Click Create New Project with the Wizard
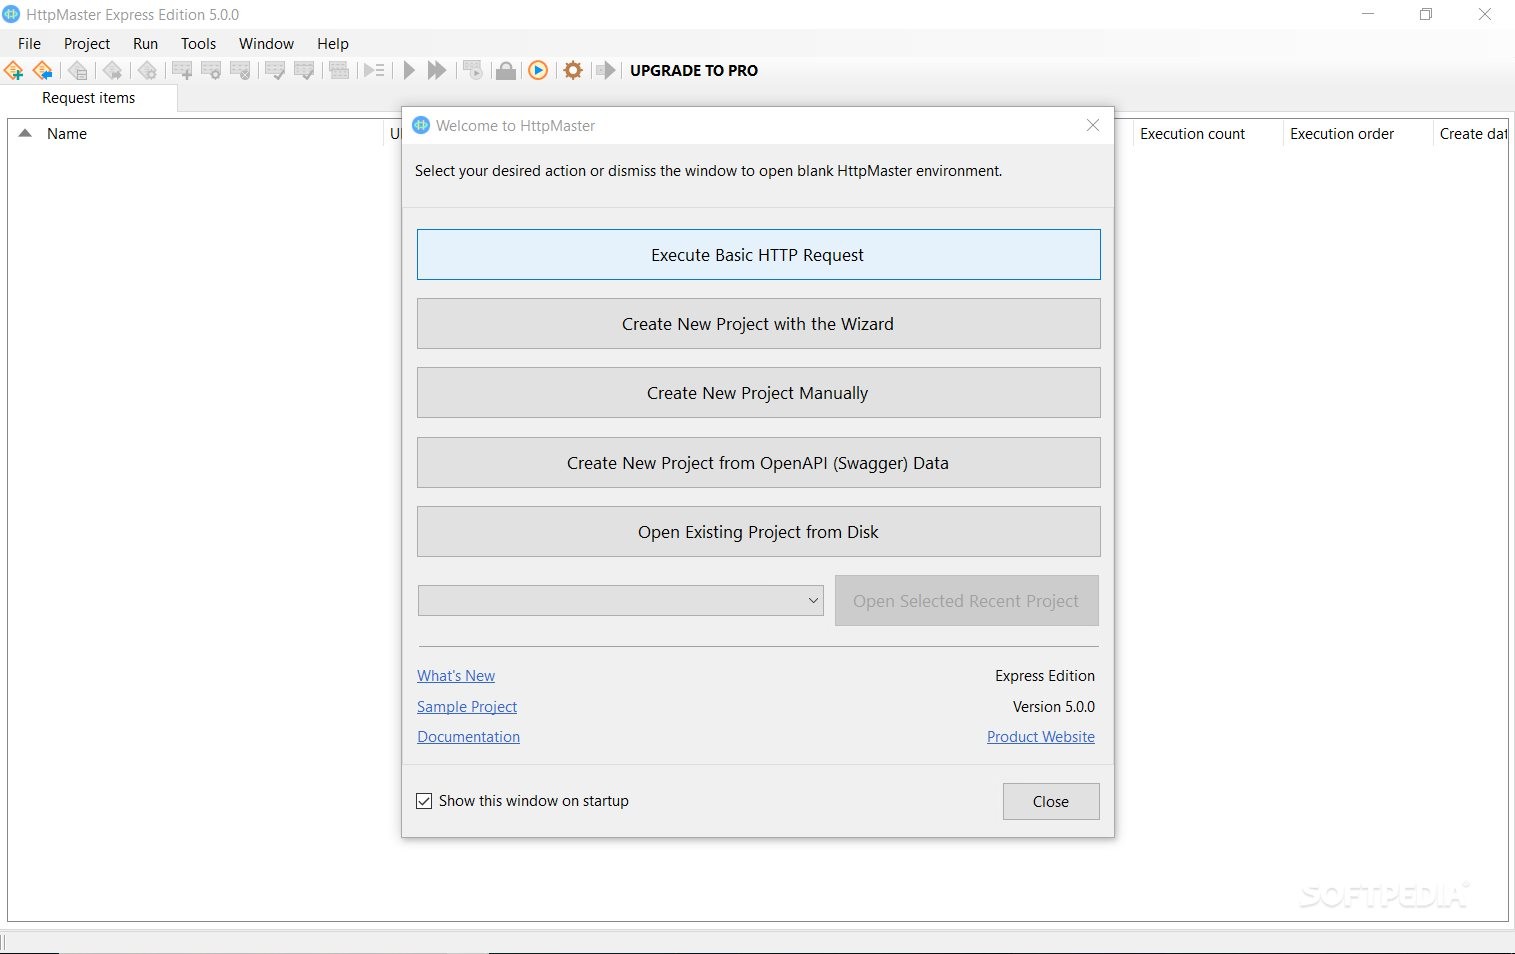This screenshot has height=954, width=1515. 758,324
